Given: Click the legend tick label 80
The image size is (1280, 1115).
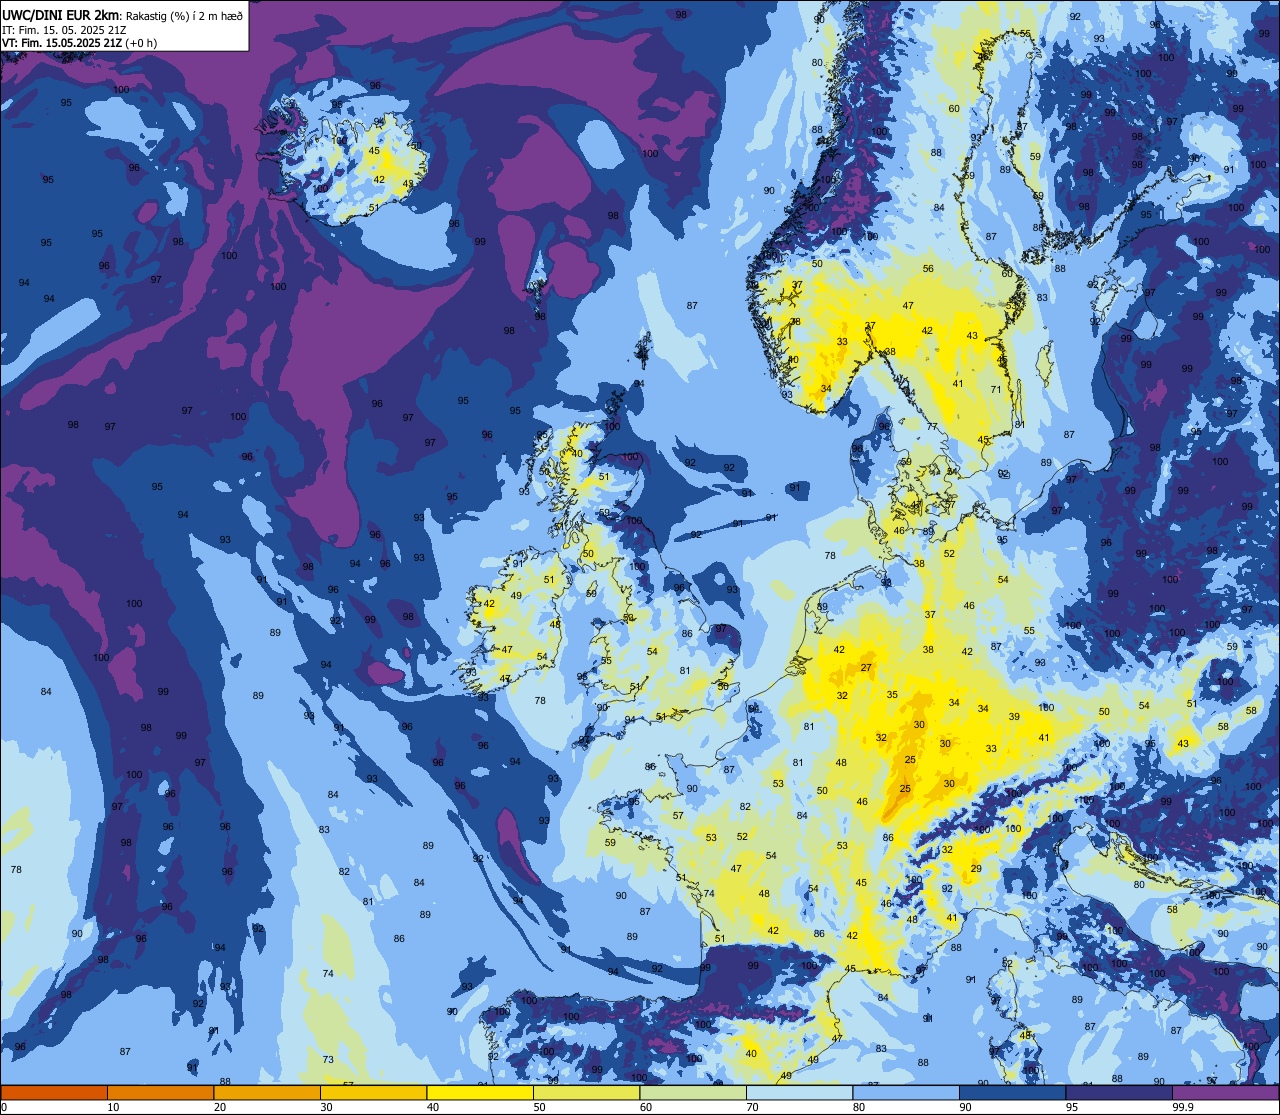Looking at the screenshot, I should [858, 1107].
